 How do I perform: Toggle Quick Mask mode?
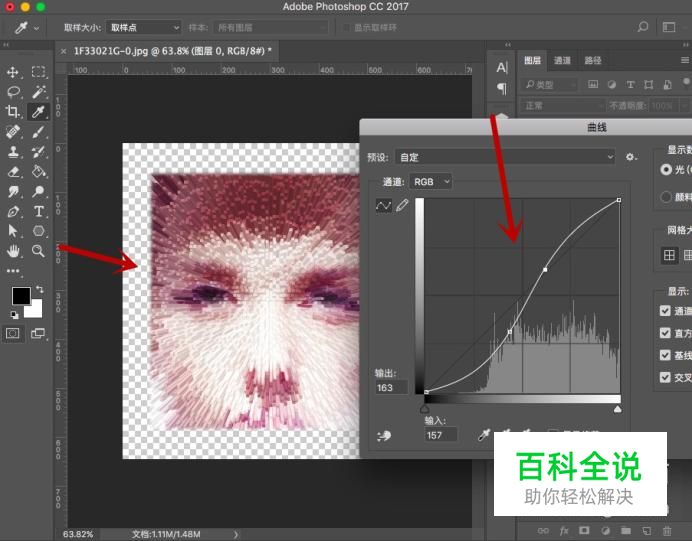[x=13, y=333]
